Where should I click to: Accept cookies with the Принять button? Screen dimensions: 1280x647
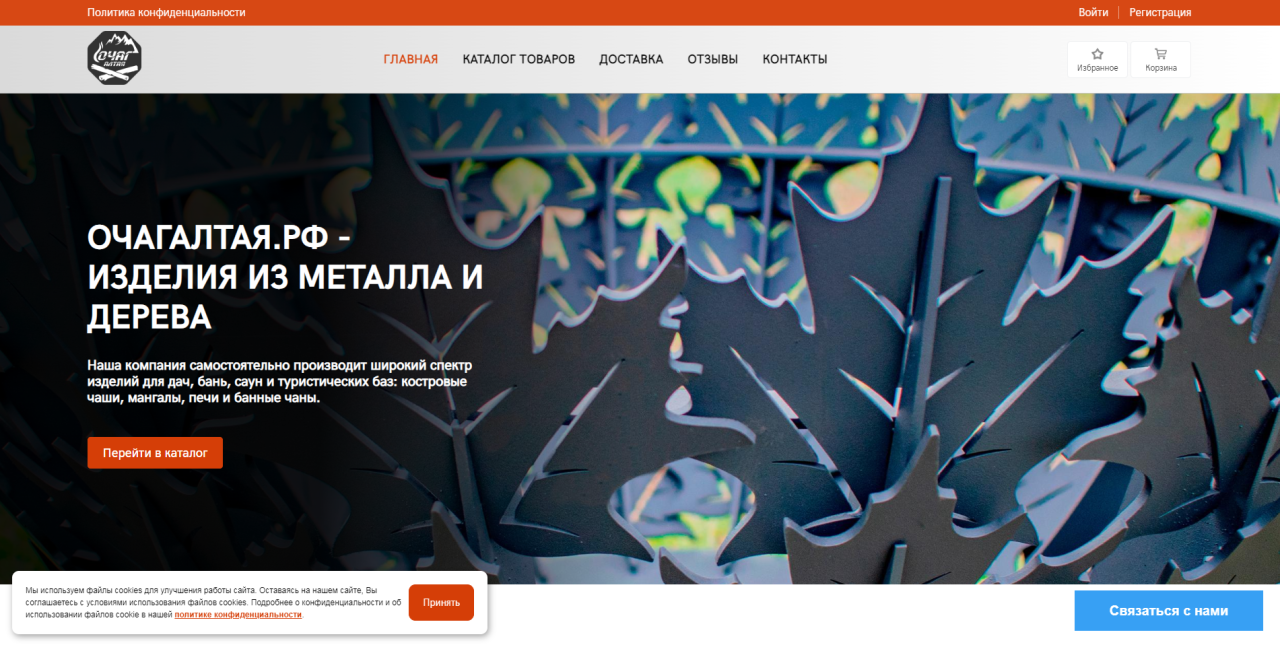click(441, 603)
